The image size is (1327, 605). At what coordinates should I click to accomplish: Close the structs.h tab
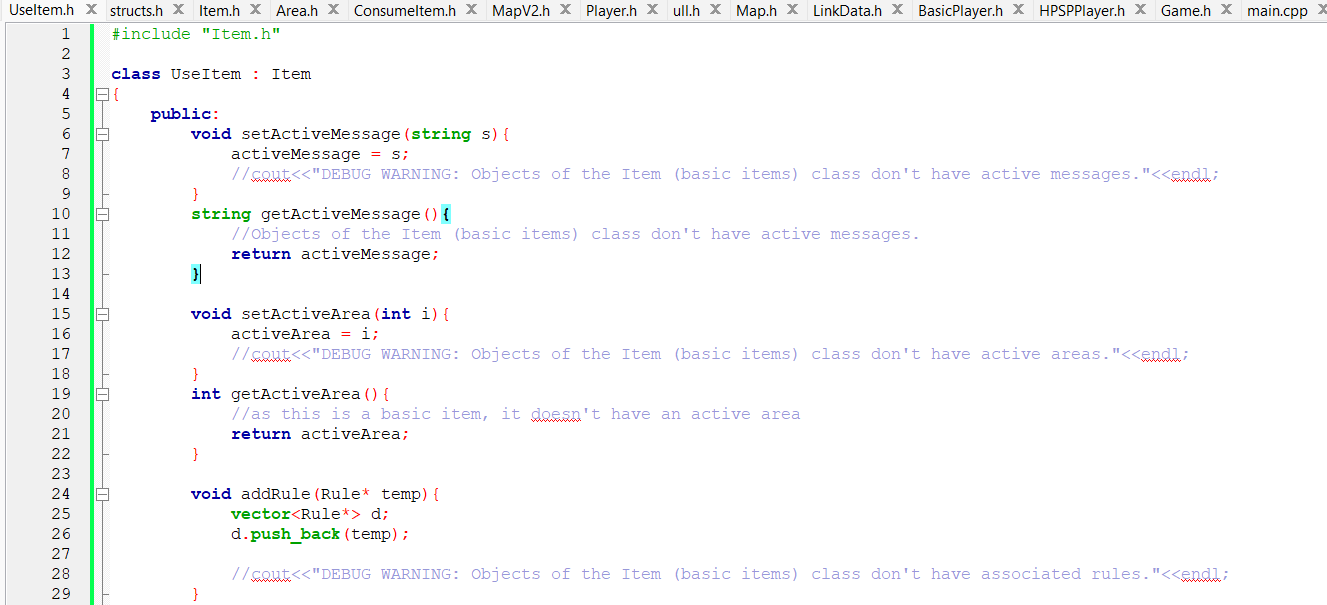coord(178,9)
